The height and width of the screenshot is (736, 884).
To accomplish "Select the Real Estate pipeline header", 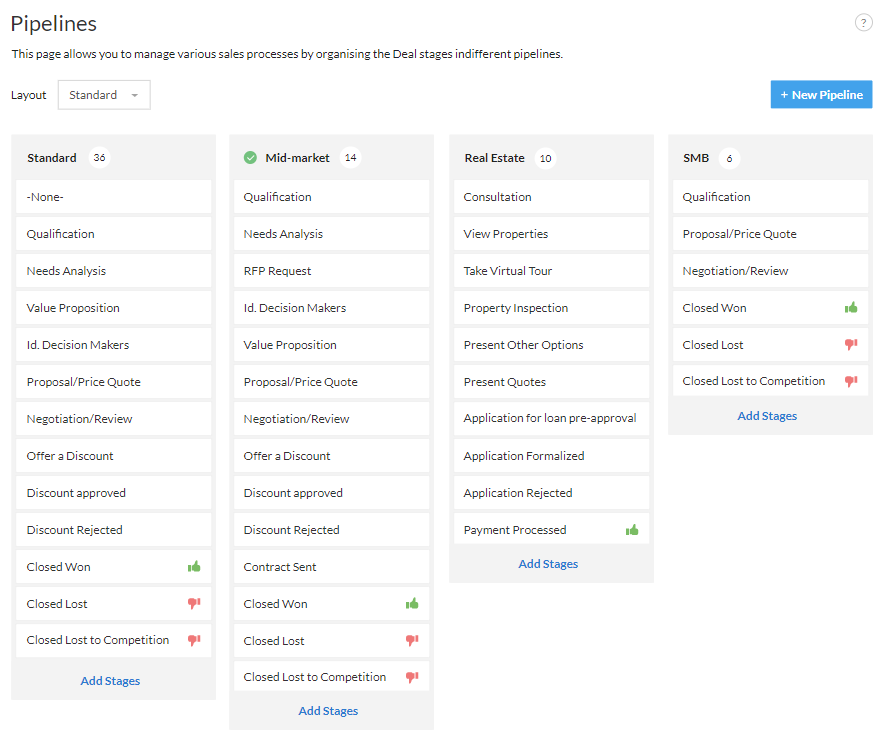I will [x=494, y=157].
